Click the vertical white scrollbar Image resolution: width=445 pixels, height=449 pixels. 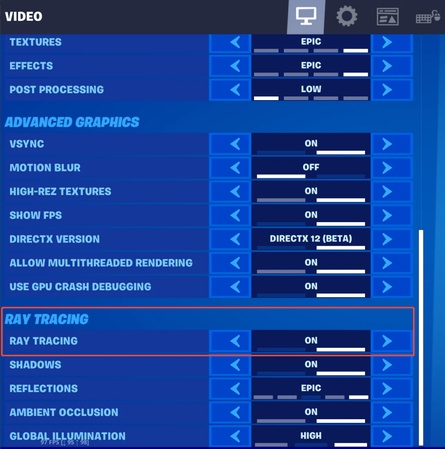421,337
